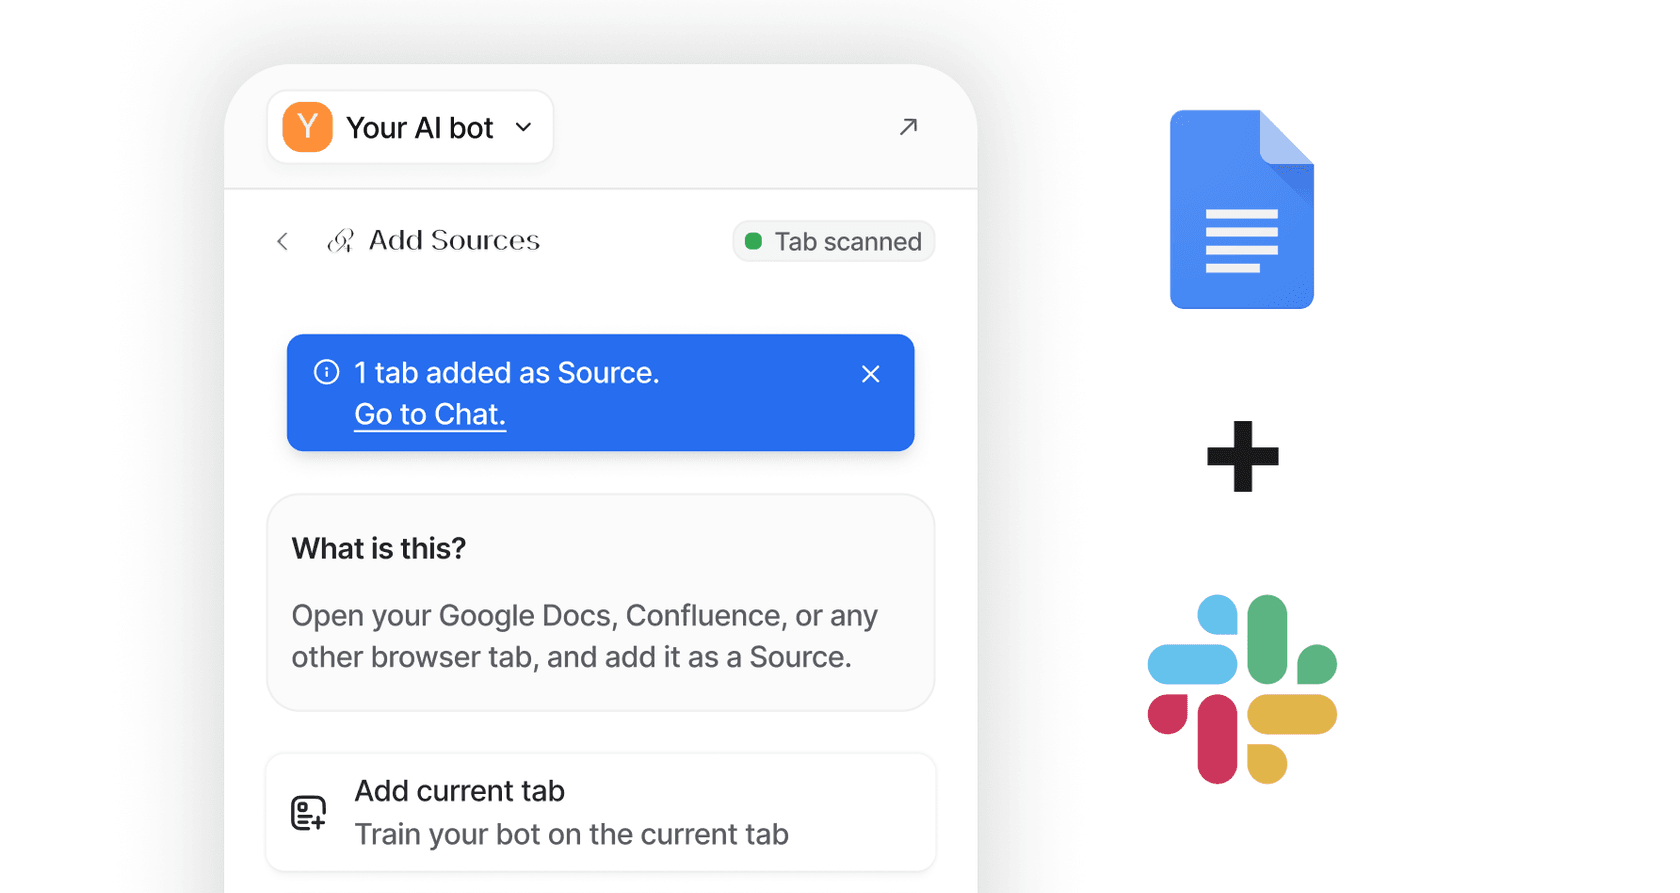1680x893 pixels.
Task: Click the 1 tab added as Source message
Action: [x=506, y=373]
